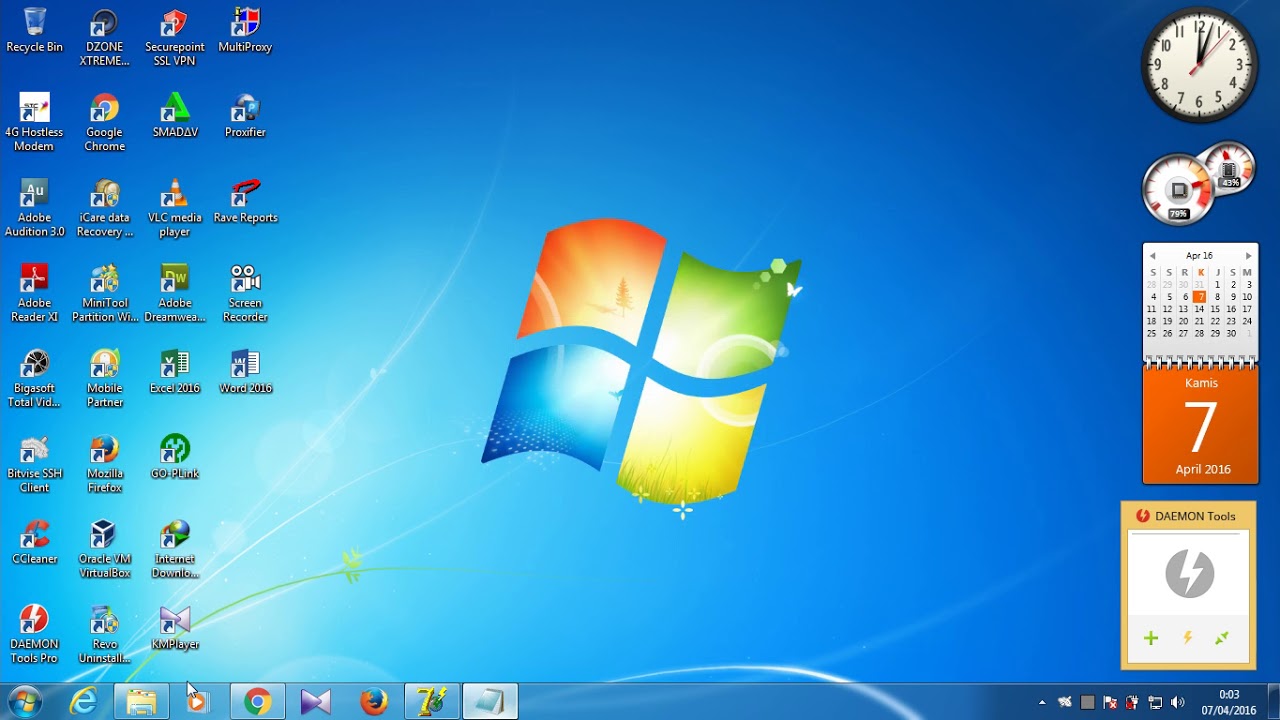1280x720 pixels.
Task: Launch Firefox from the taskbar
Action: tap(374, 702)
